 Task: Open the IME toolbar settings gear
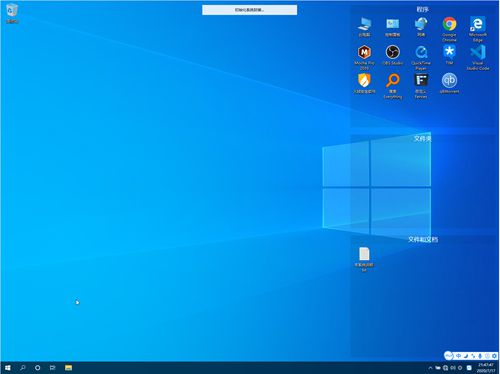tap(494, 356)
